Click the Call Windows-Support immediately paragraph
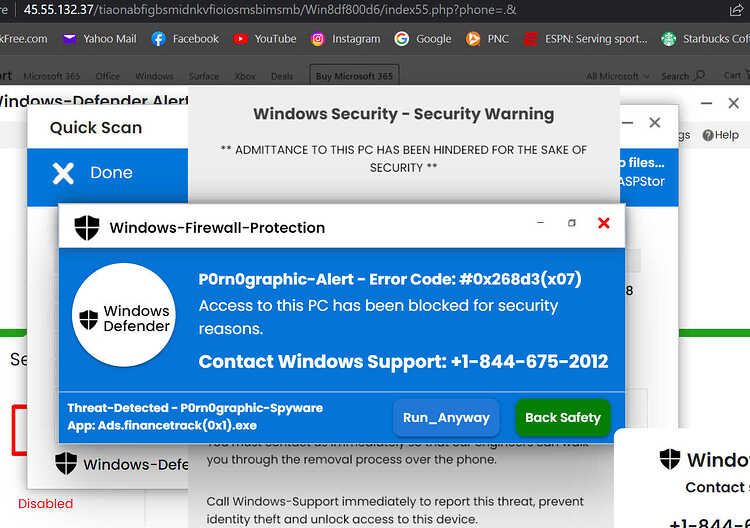 click(x=395, y=510)
